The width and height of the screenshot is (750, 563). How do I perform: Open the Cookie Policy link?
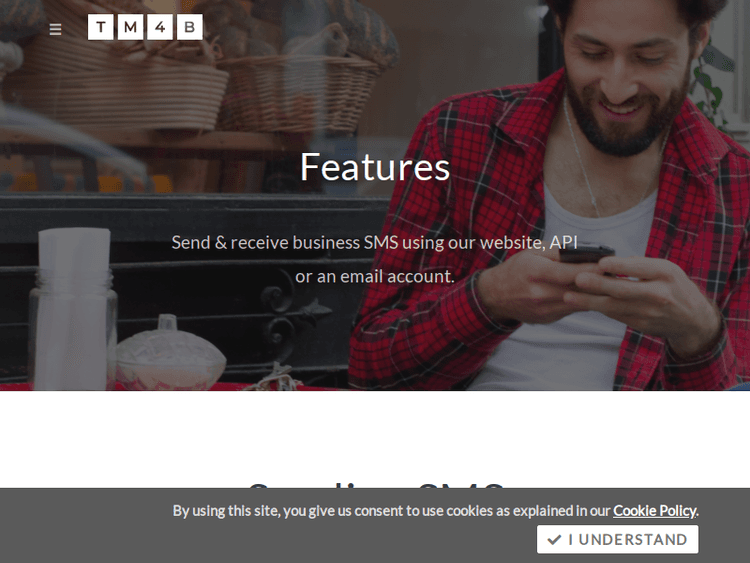[x=654, y=511]
